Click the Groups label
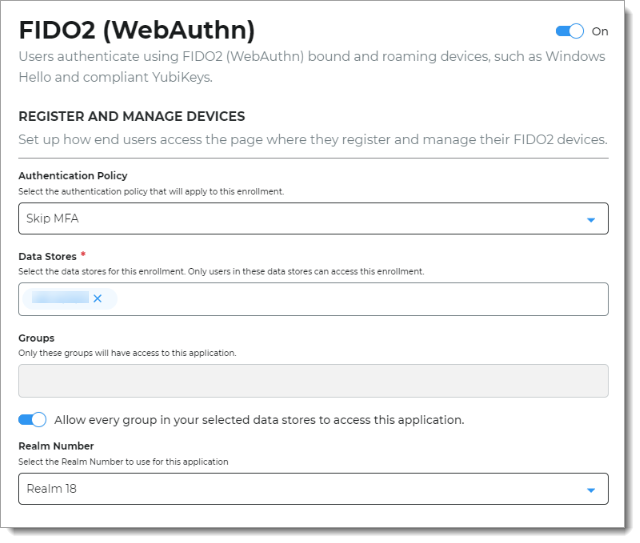The image size is (640, 543). 36,338
